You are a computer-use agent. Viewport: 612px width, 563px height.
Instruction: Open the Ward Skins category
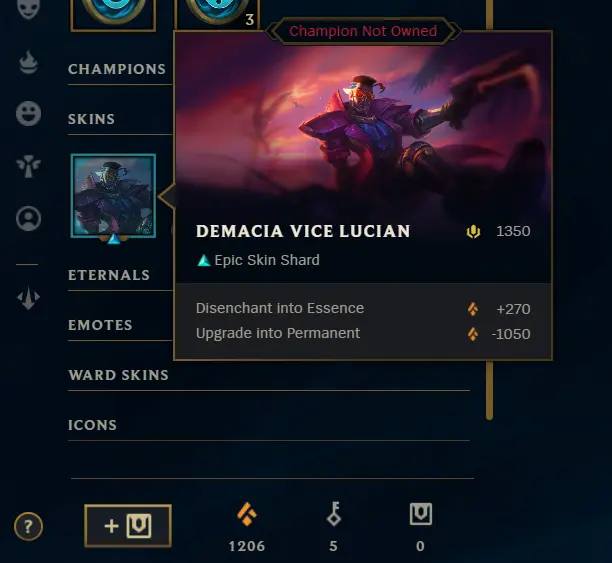click(x=118, y=375)
